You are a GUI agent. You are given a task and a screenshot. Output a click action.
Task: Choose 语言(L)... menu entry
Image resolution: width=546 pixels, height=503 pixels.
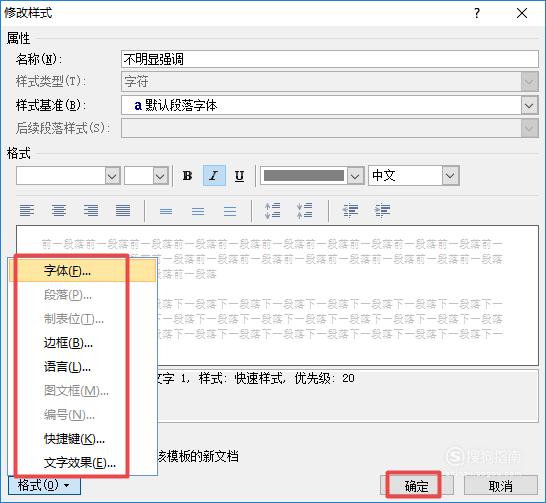(x=83, y=367)
